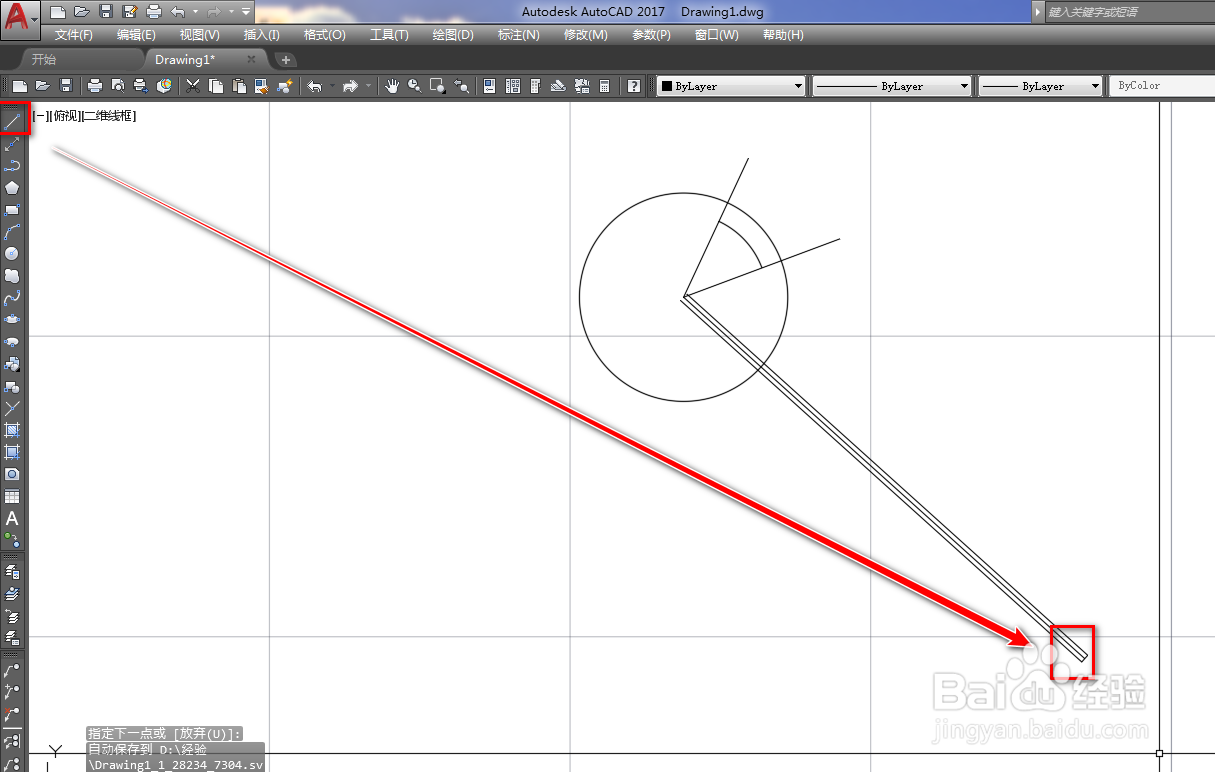This screenshot has height=772, width=1215.
Task: Select the Hatch tool
Action: (13, 430)
